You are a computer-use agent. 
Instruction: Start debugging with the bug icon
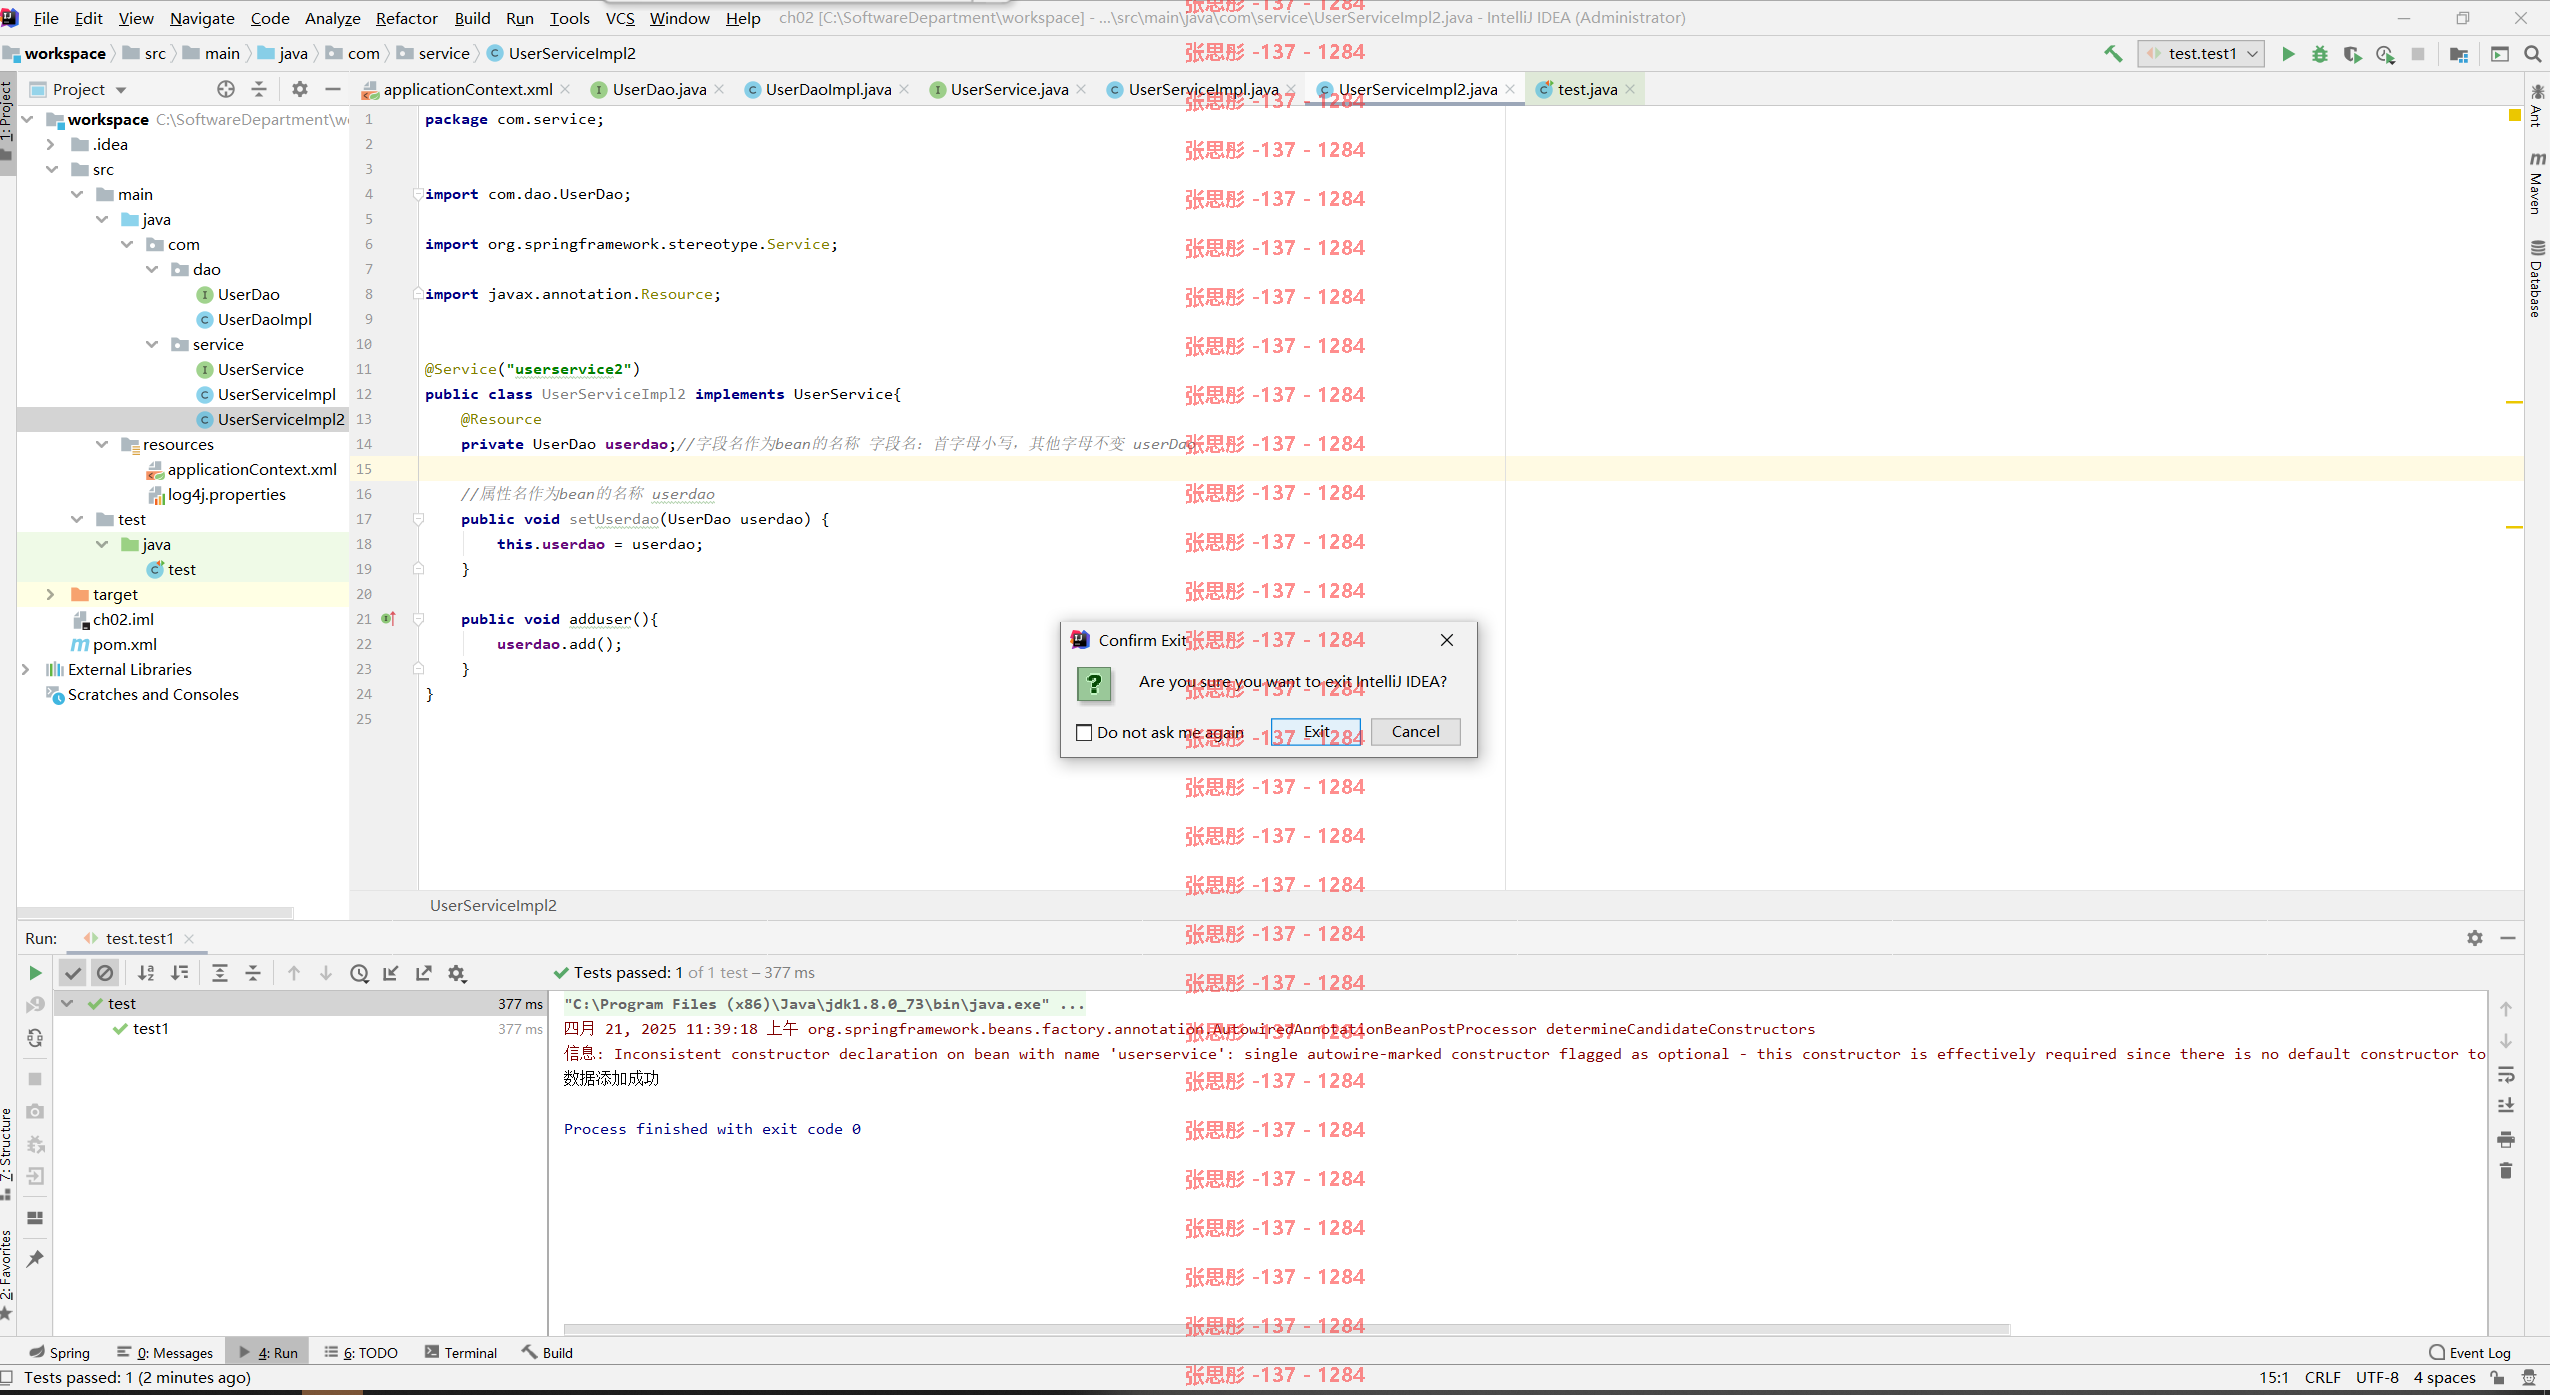[2320, 54]
